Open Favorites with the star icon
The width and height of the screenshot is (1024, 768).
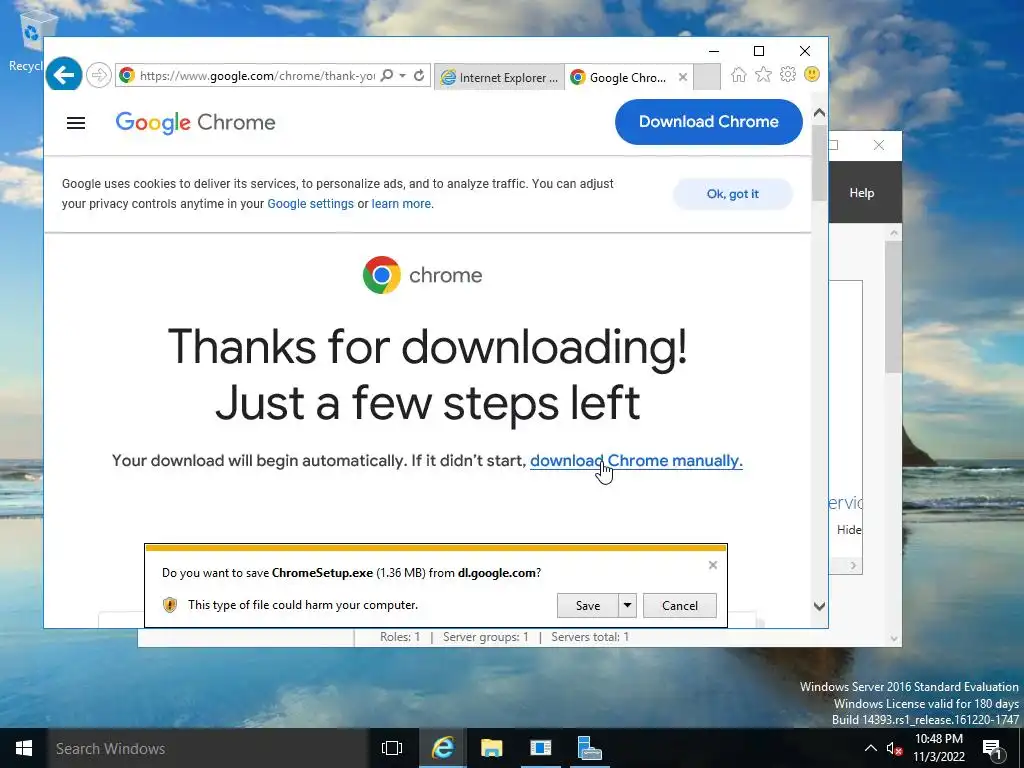pos(763,74)
